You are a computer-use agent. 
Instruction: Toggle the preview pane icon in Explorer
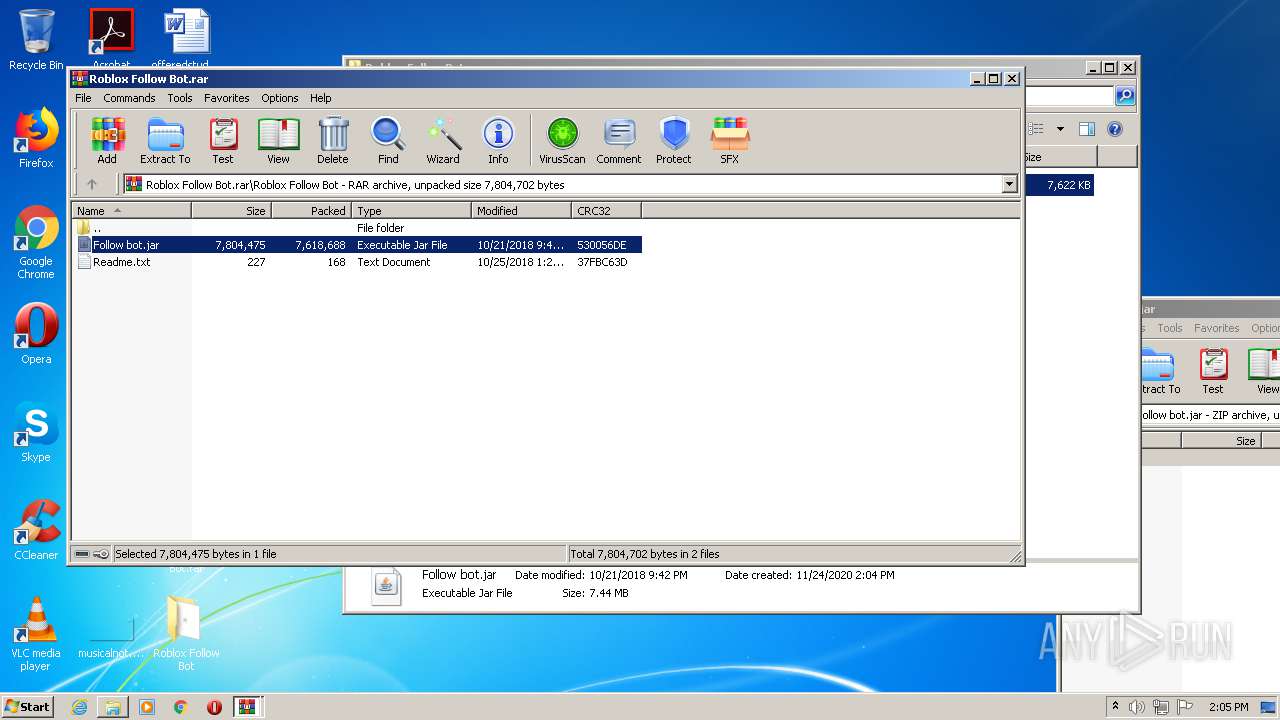tap(1087, 129)
